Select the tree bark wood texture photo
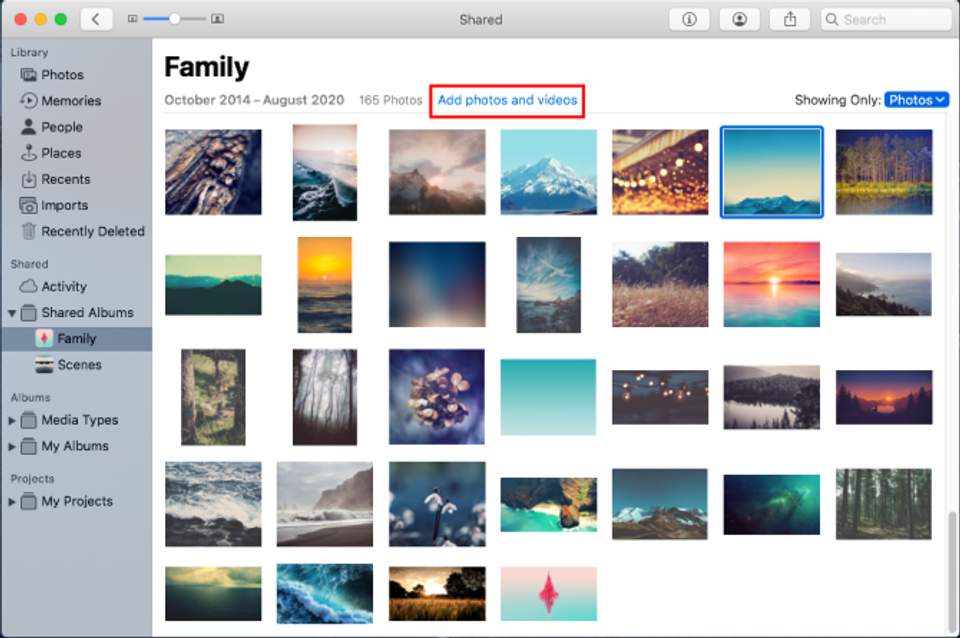The height and width of the screenshot is (638, 960). pyautogui.click(x=213, y=172)
